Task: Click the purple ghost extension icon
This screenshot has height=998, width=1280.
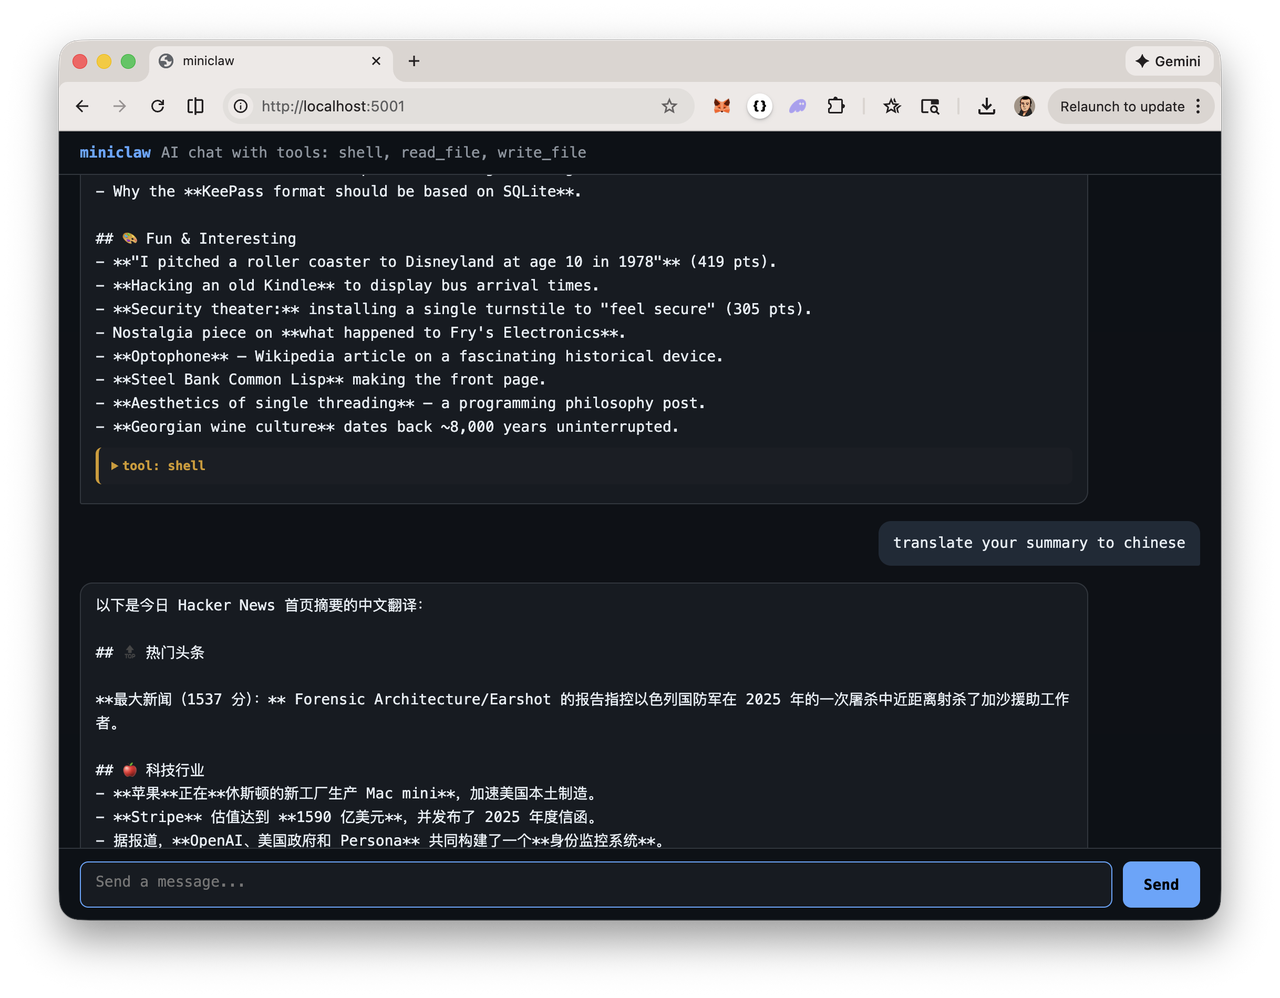Action: (797, 106)
